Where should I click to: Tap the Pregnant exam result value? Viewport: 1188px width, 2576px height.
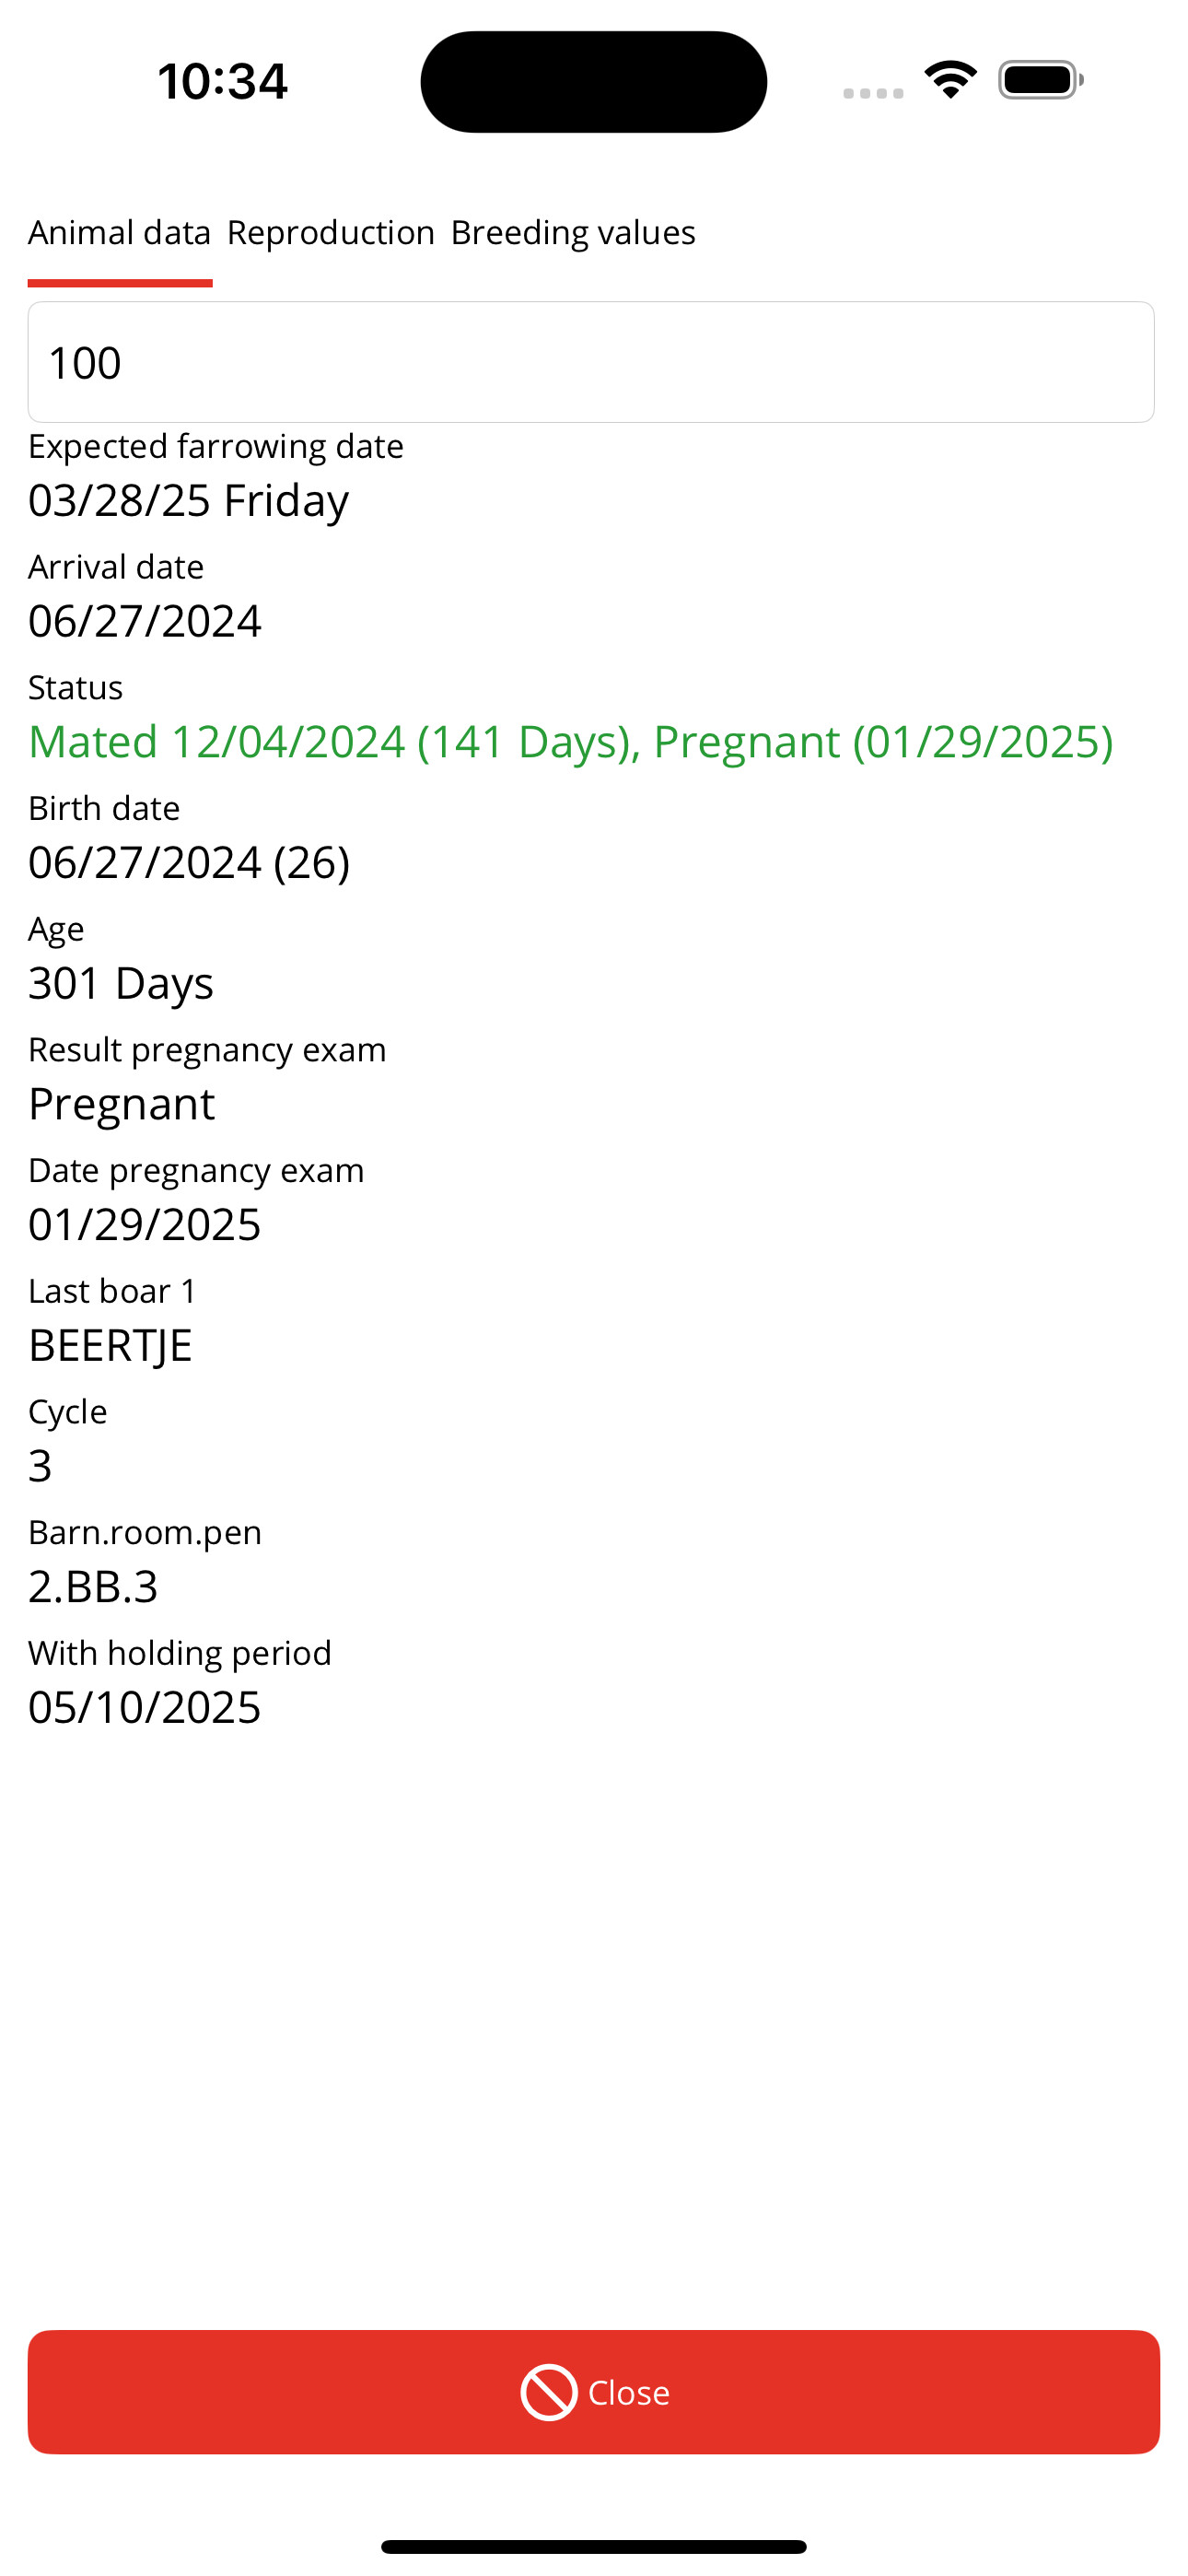pos(121,1104)
